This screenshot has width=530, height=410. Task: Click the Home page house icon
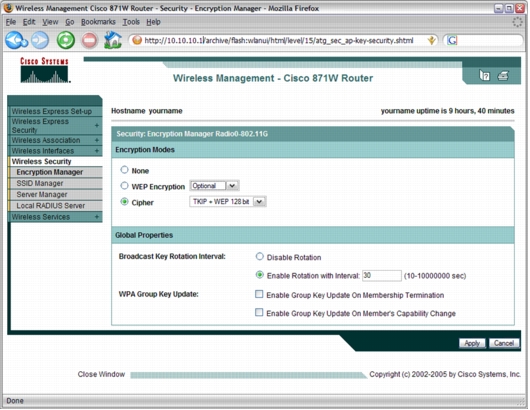113,40
